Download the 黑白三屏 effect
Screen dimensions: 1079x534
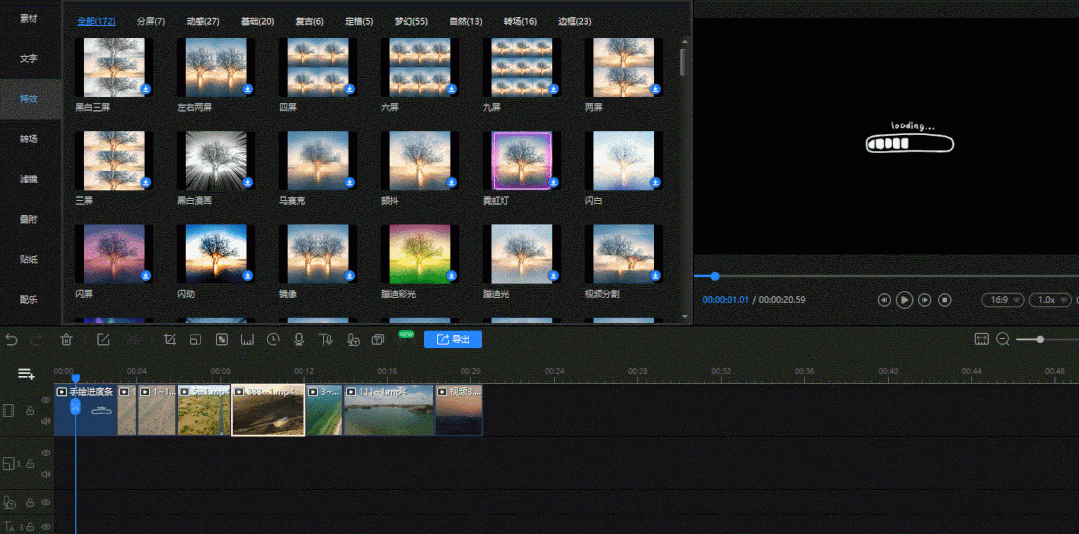click(146, 89)
